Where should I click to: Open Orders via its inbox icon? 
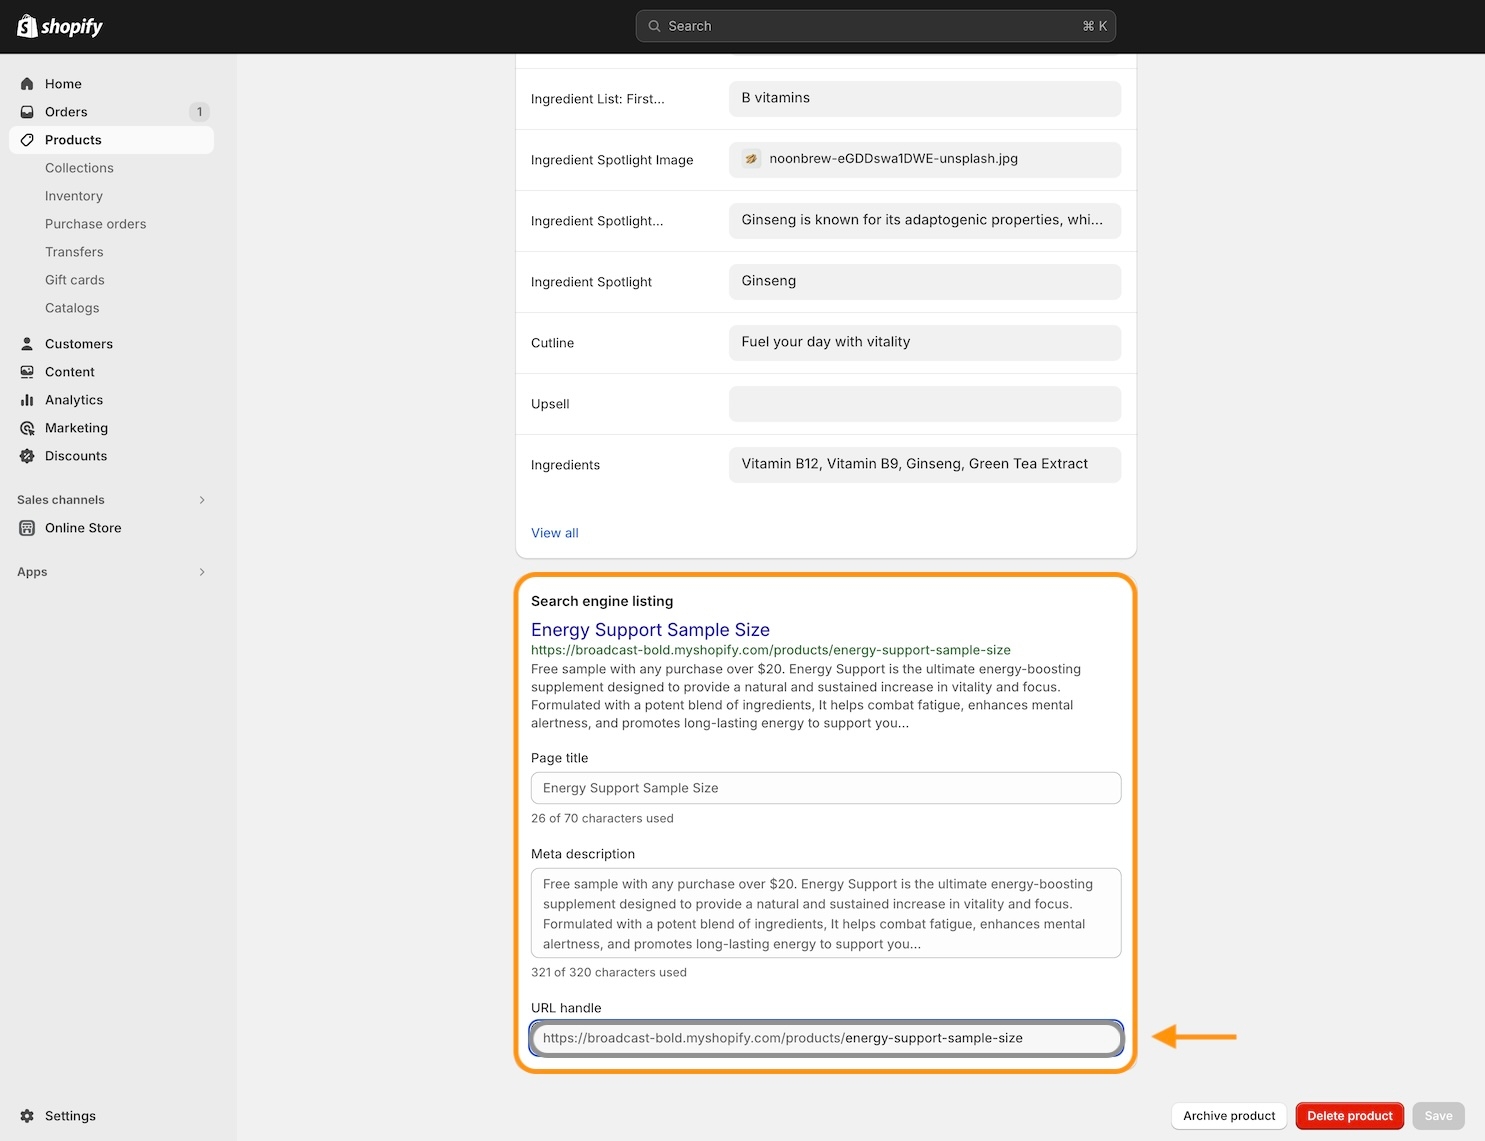tap(27, 112)
